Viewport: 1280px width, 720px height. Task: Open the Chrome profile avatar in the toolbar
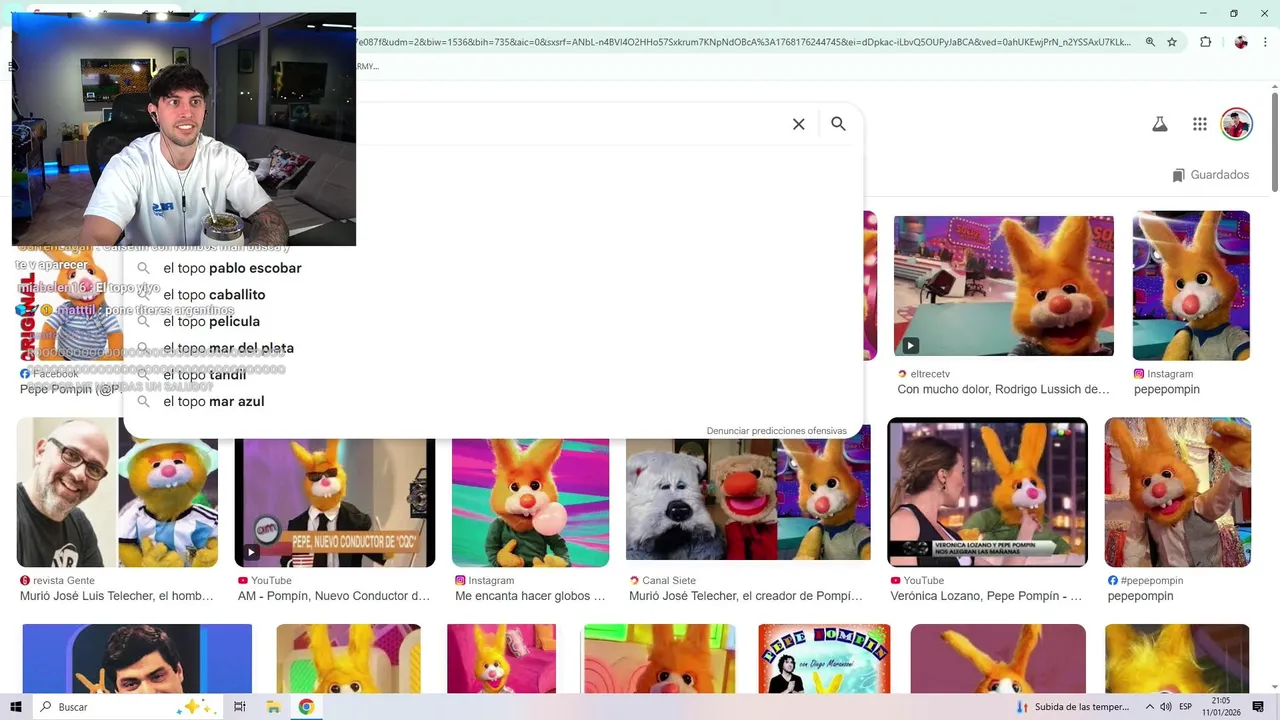coord(1241,42)
